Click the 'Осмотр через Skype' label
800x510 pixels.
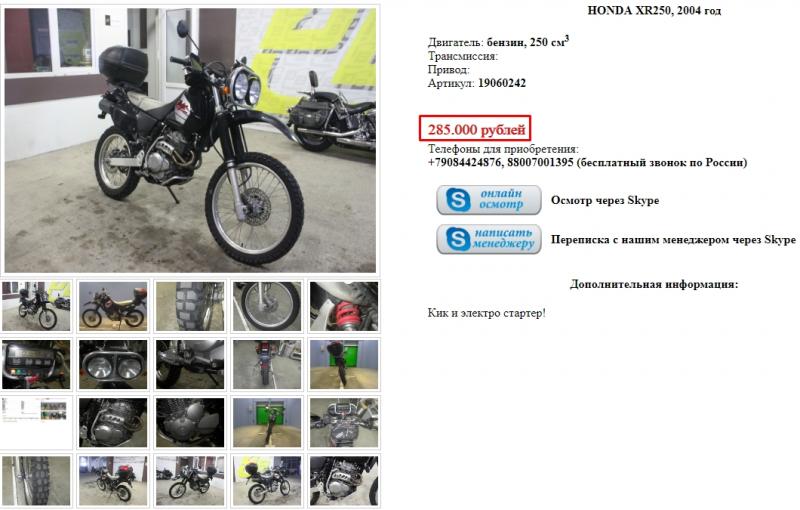(605, 200)
